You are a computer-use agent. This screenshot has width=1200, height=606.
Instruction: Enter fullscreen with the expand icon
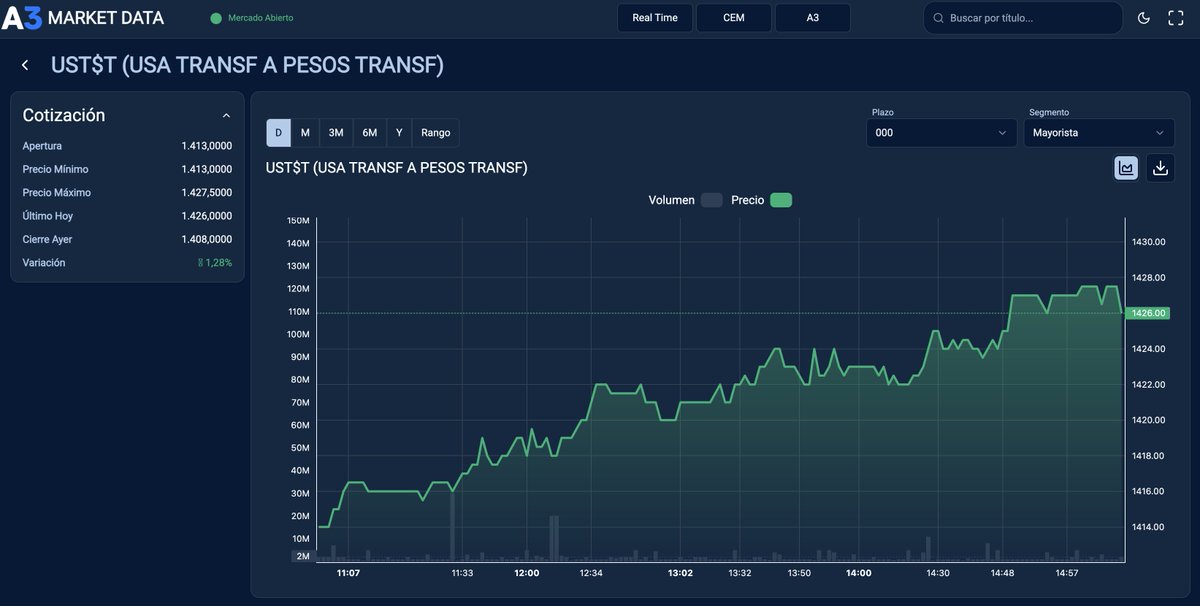point(1176,18)
